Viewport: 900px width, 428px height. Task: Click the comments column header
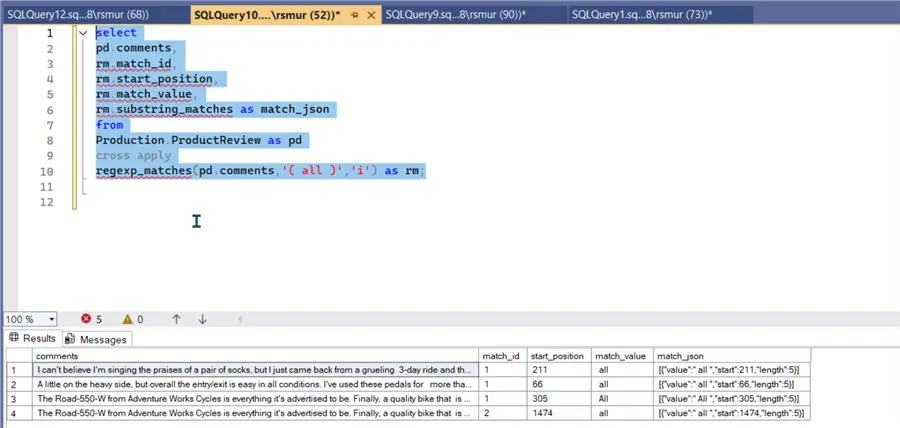tap(58, 356)
